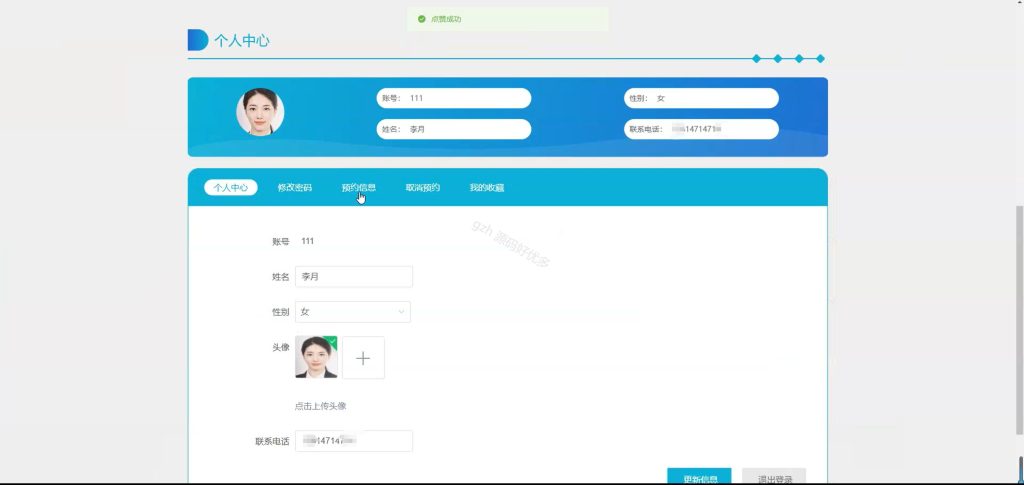Click the round profile photo in banner
The width and height of the screenshot is (1024, 485).
(260, 112)
